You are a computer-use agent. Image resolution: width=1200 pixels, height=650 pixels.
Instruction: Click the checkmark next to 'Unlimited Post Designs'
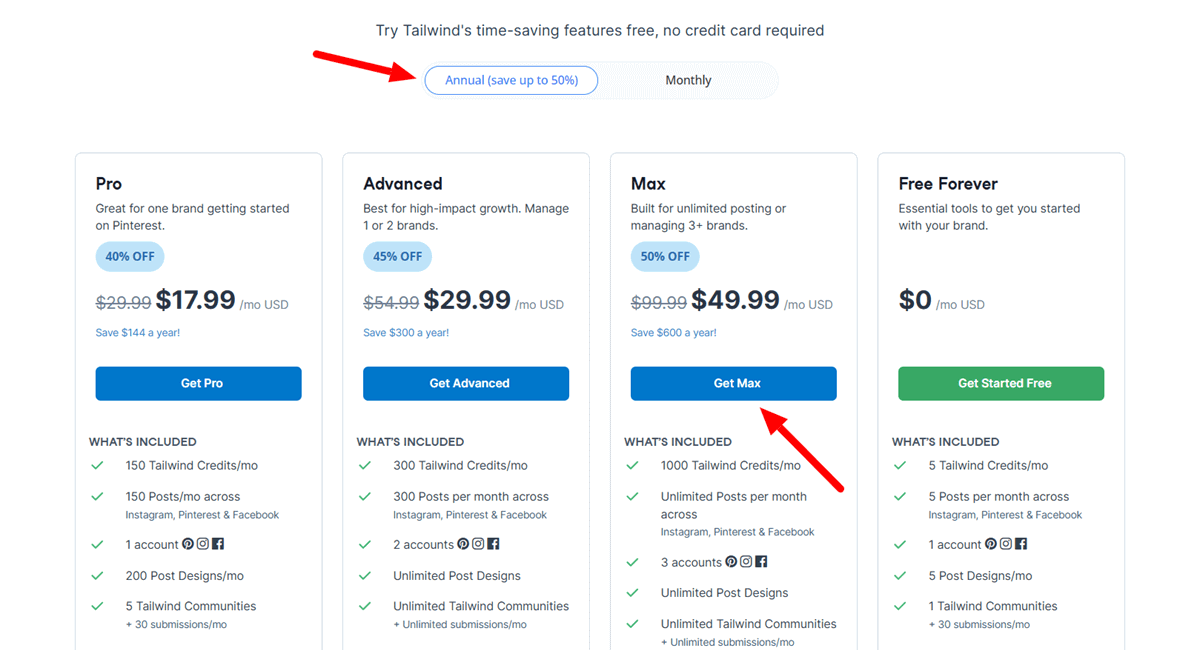tap(364, 575)
